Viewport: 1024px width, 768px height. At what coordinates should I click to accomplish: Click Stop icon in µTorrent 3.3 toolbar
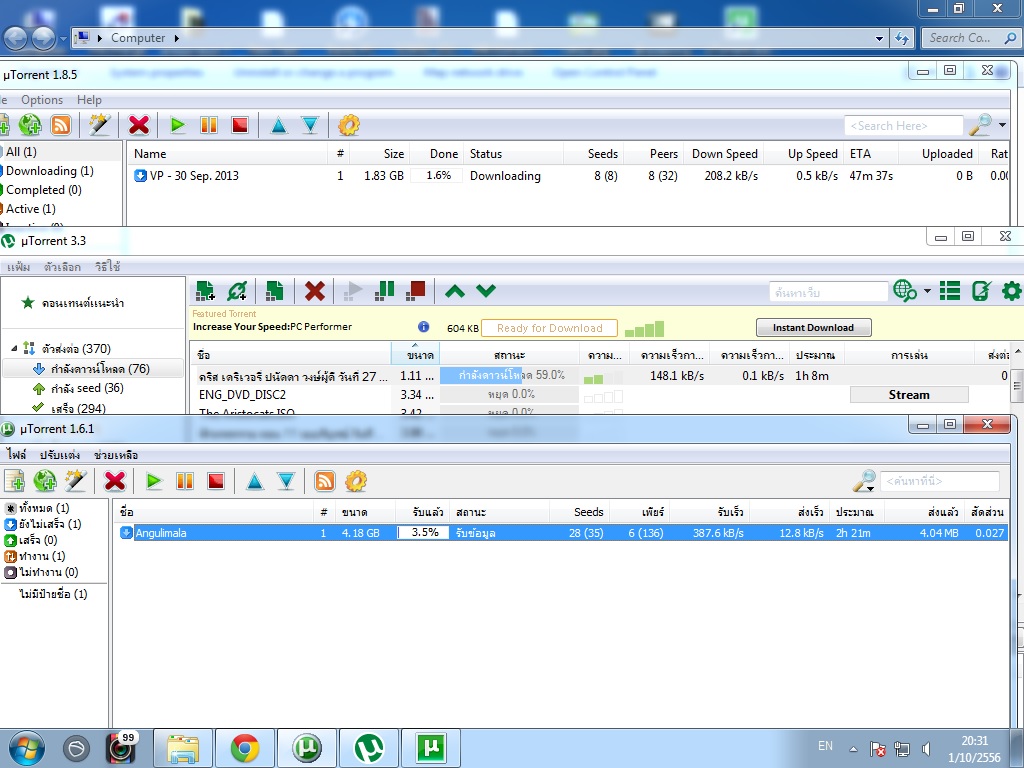tap(415, 291)
